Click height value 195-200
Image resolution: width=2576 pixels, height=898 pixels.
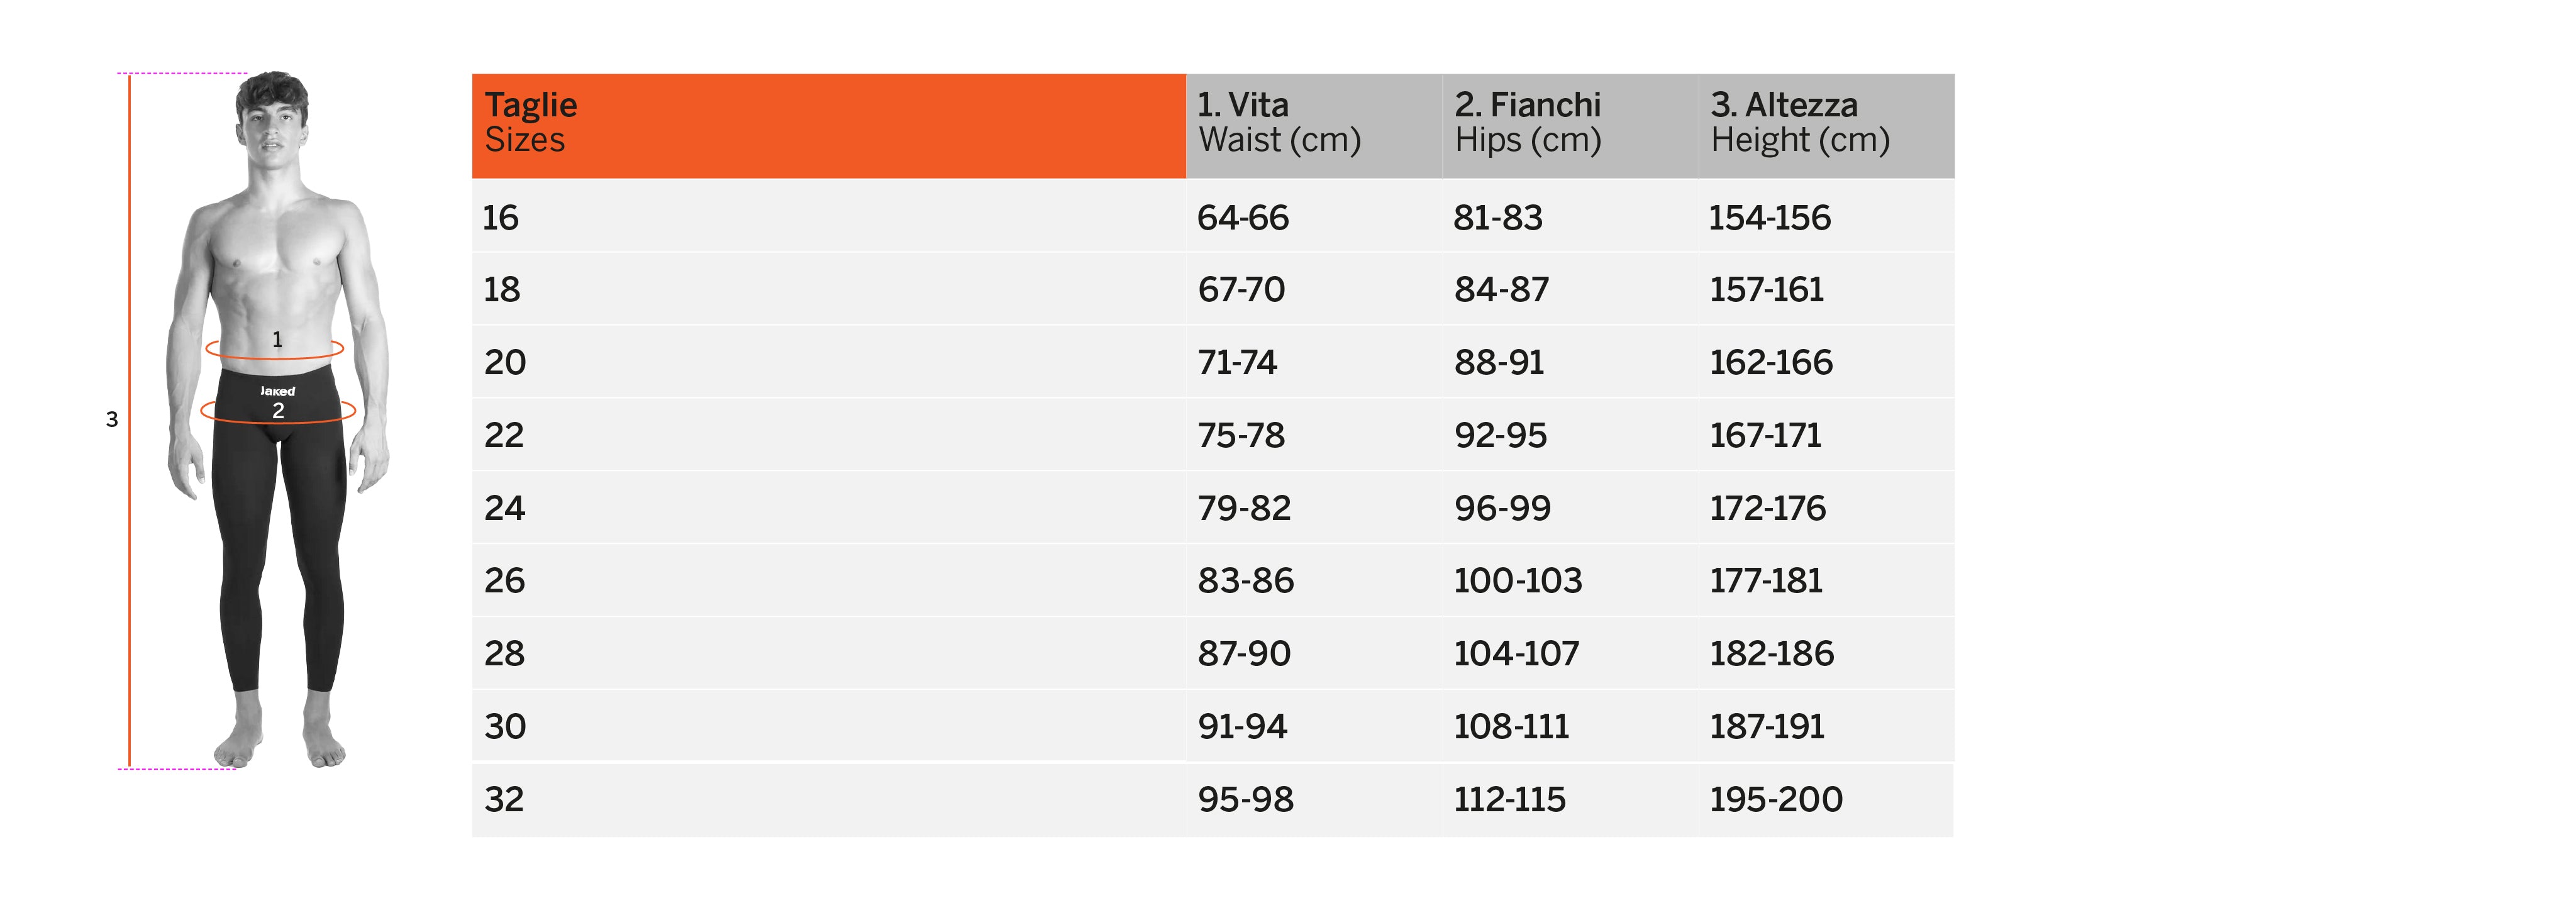pyautogui.click(x=1775, y=800)
